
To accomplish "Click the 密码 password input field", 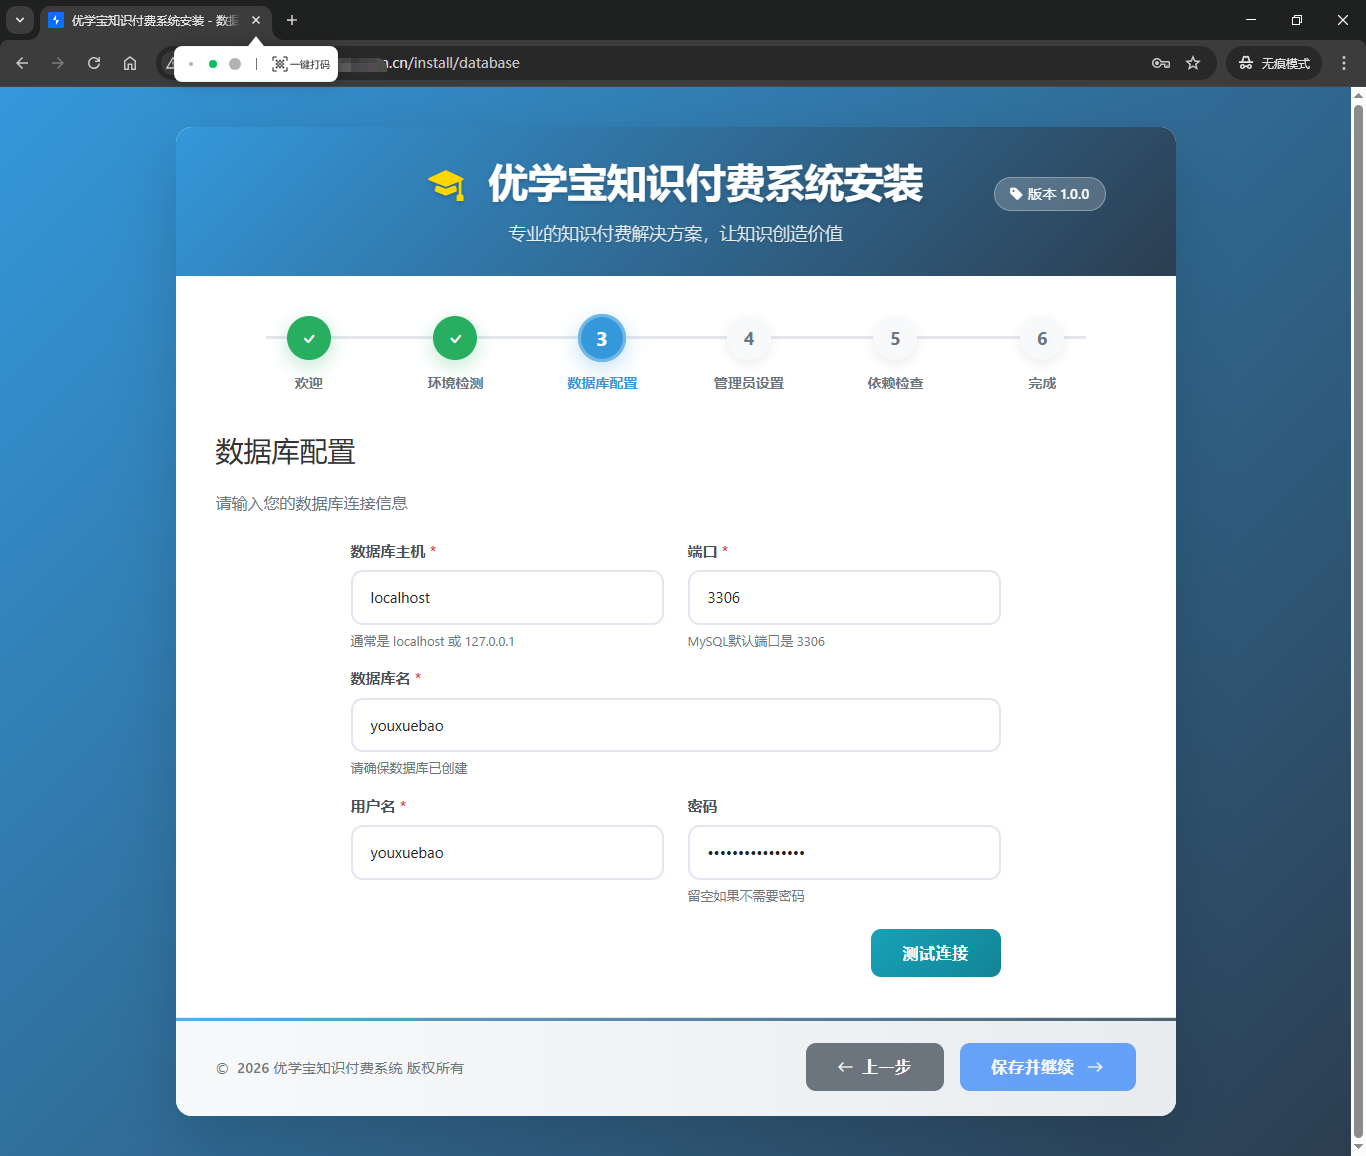I will point(843,852).
